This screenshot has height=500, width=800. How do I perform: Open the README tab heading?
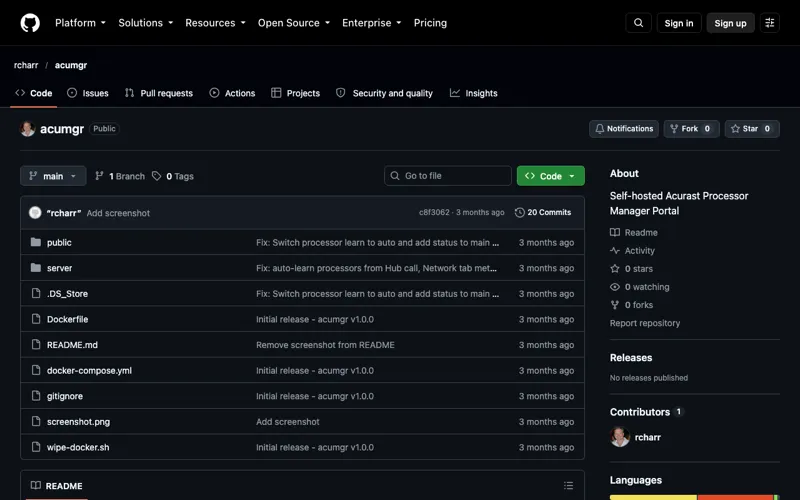coord(57,486)
